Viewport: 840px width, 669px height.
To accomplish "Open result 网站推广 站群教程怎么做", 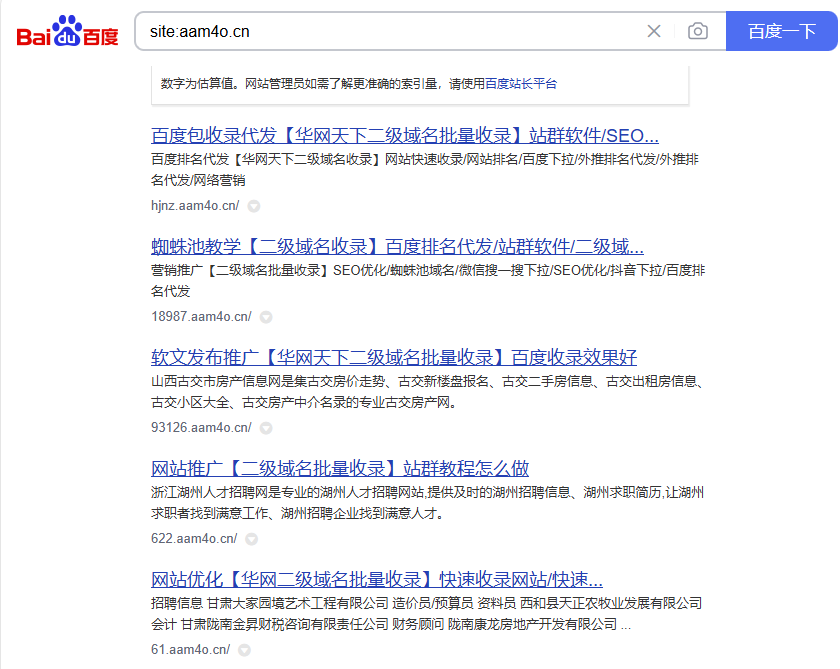I will (340, 468).
